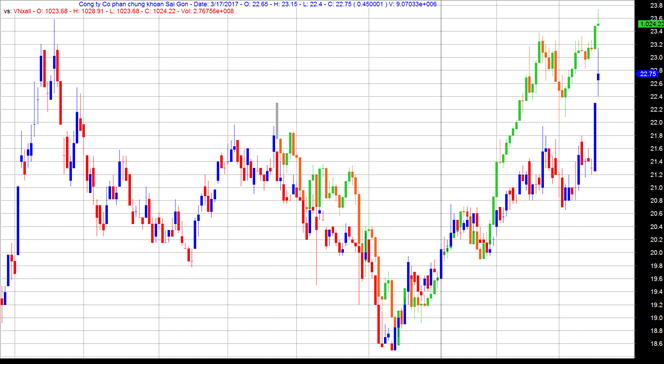Click the 22.0 price axis label

657,123
